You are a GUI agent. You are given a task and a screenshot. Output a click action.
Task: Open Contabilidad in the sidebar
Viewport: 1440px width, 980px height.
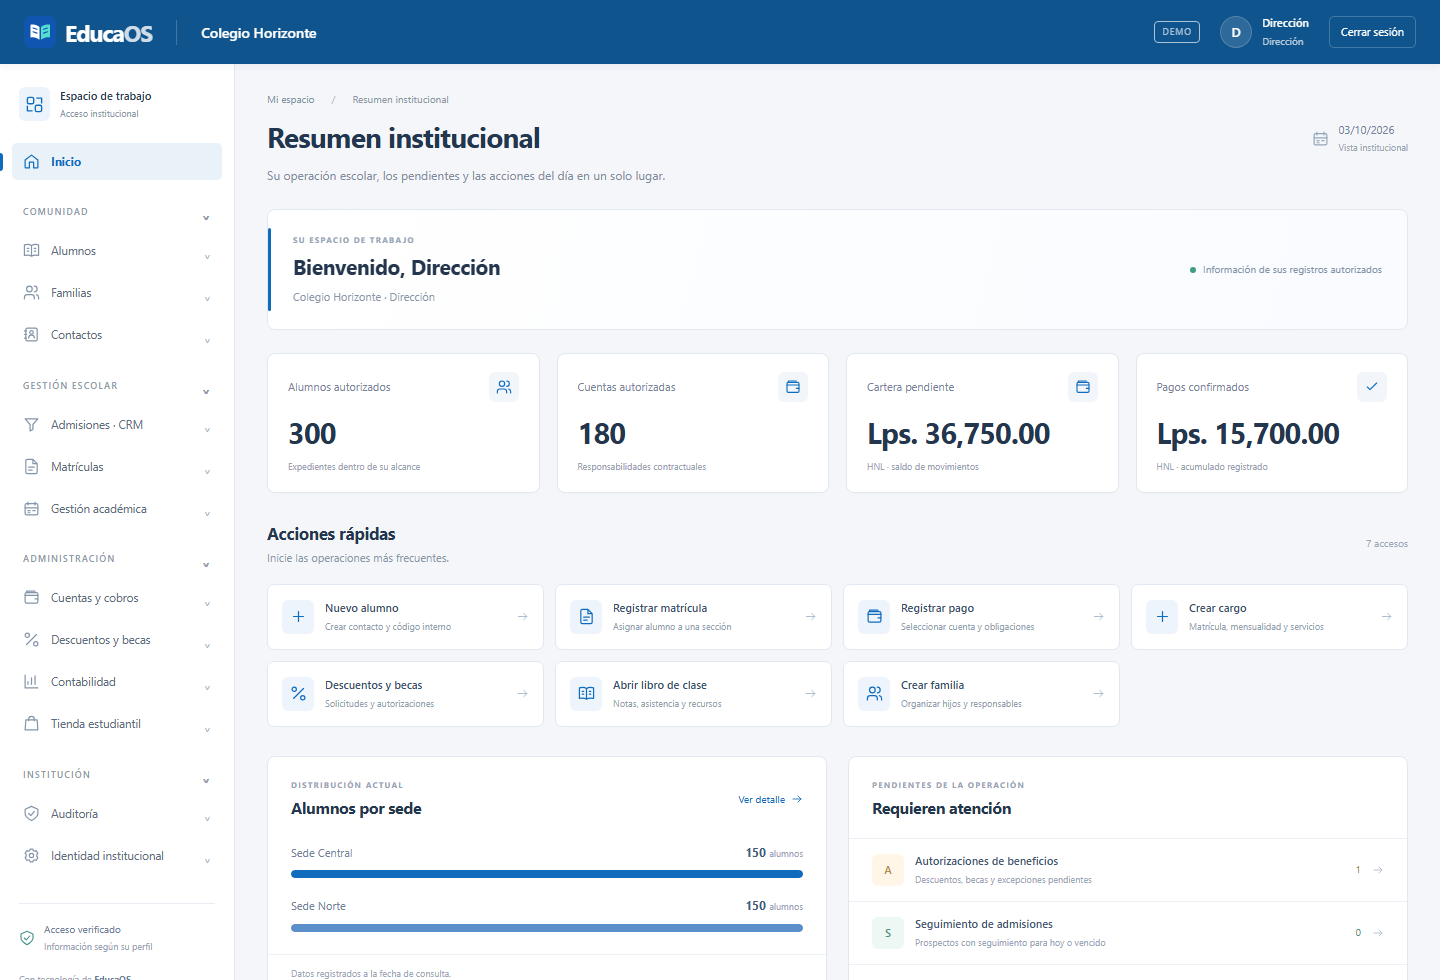point(117,682)
